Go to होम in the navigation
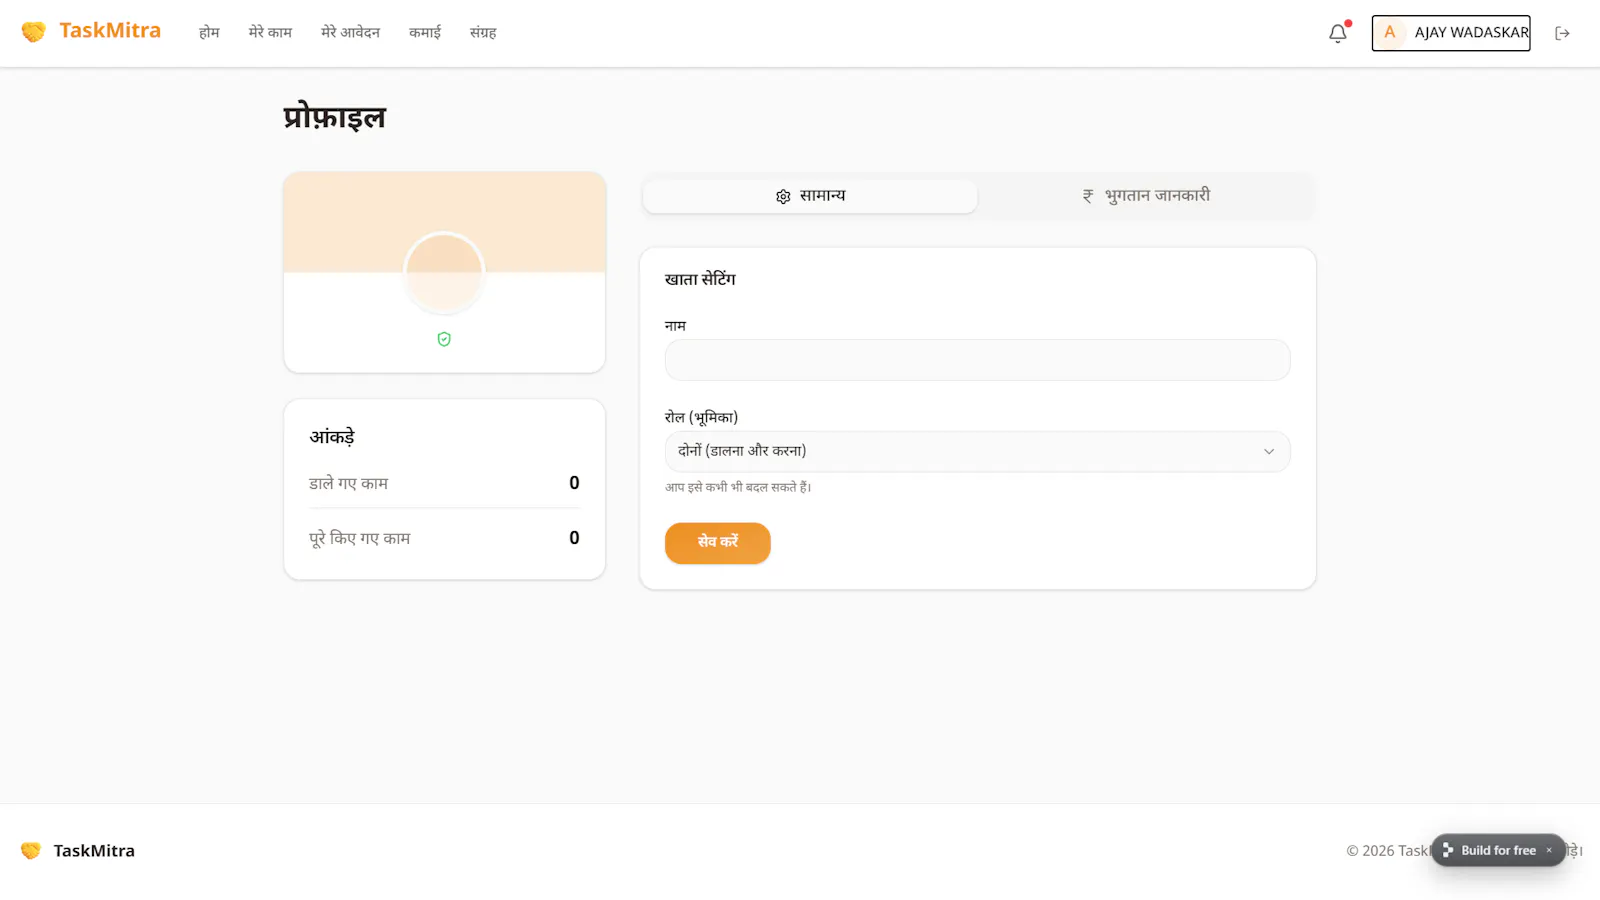Image resolution: width=1600 pixels, height=900 pixels. (209, 33)
